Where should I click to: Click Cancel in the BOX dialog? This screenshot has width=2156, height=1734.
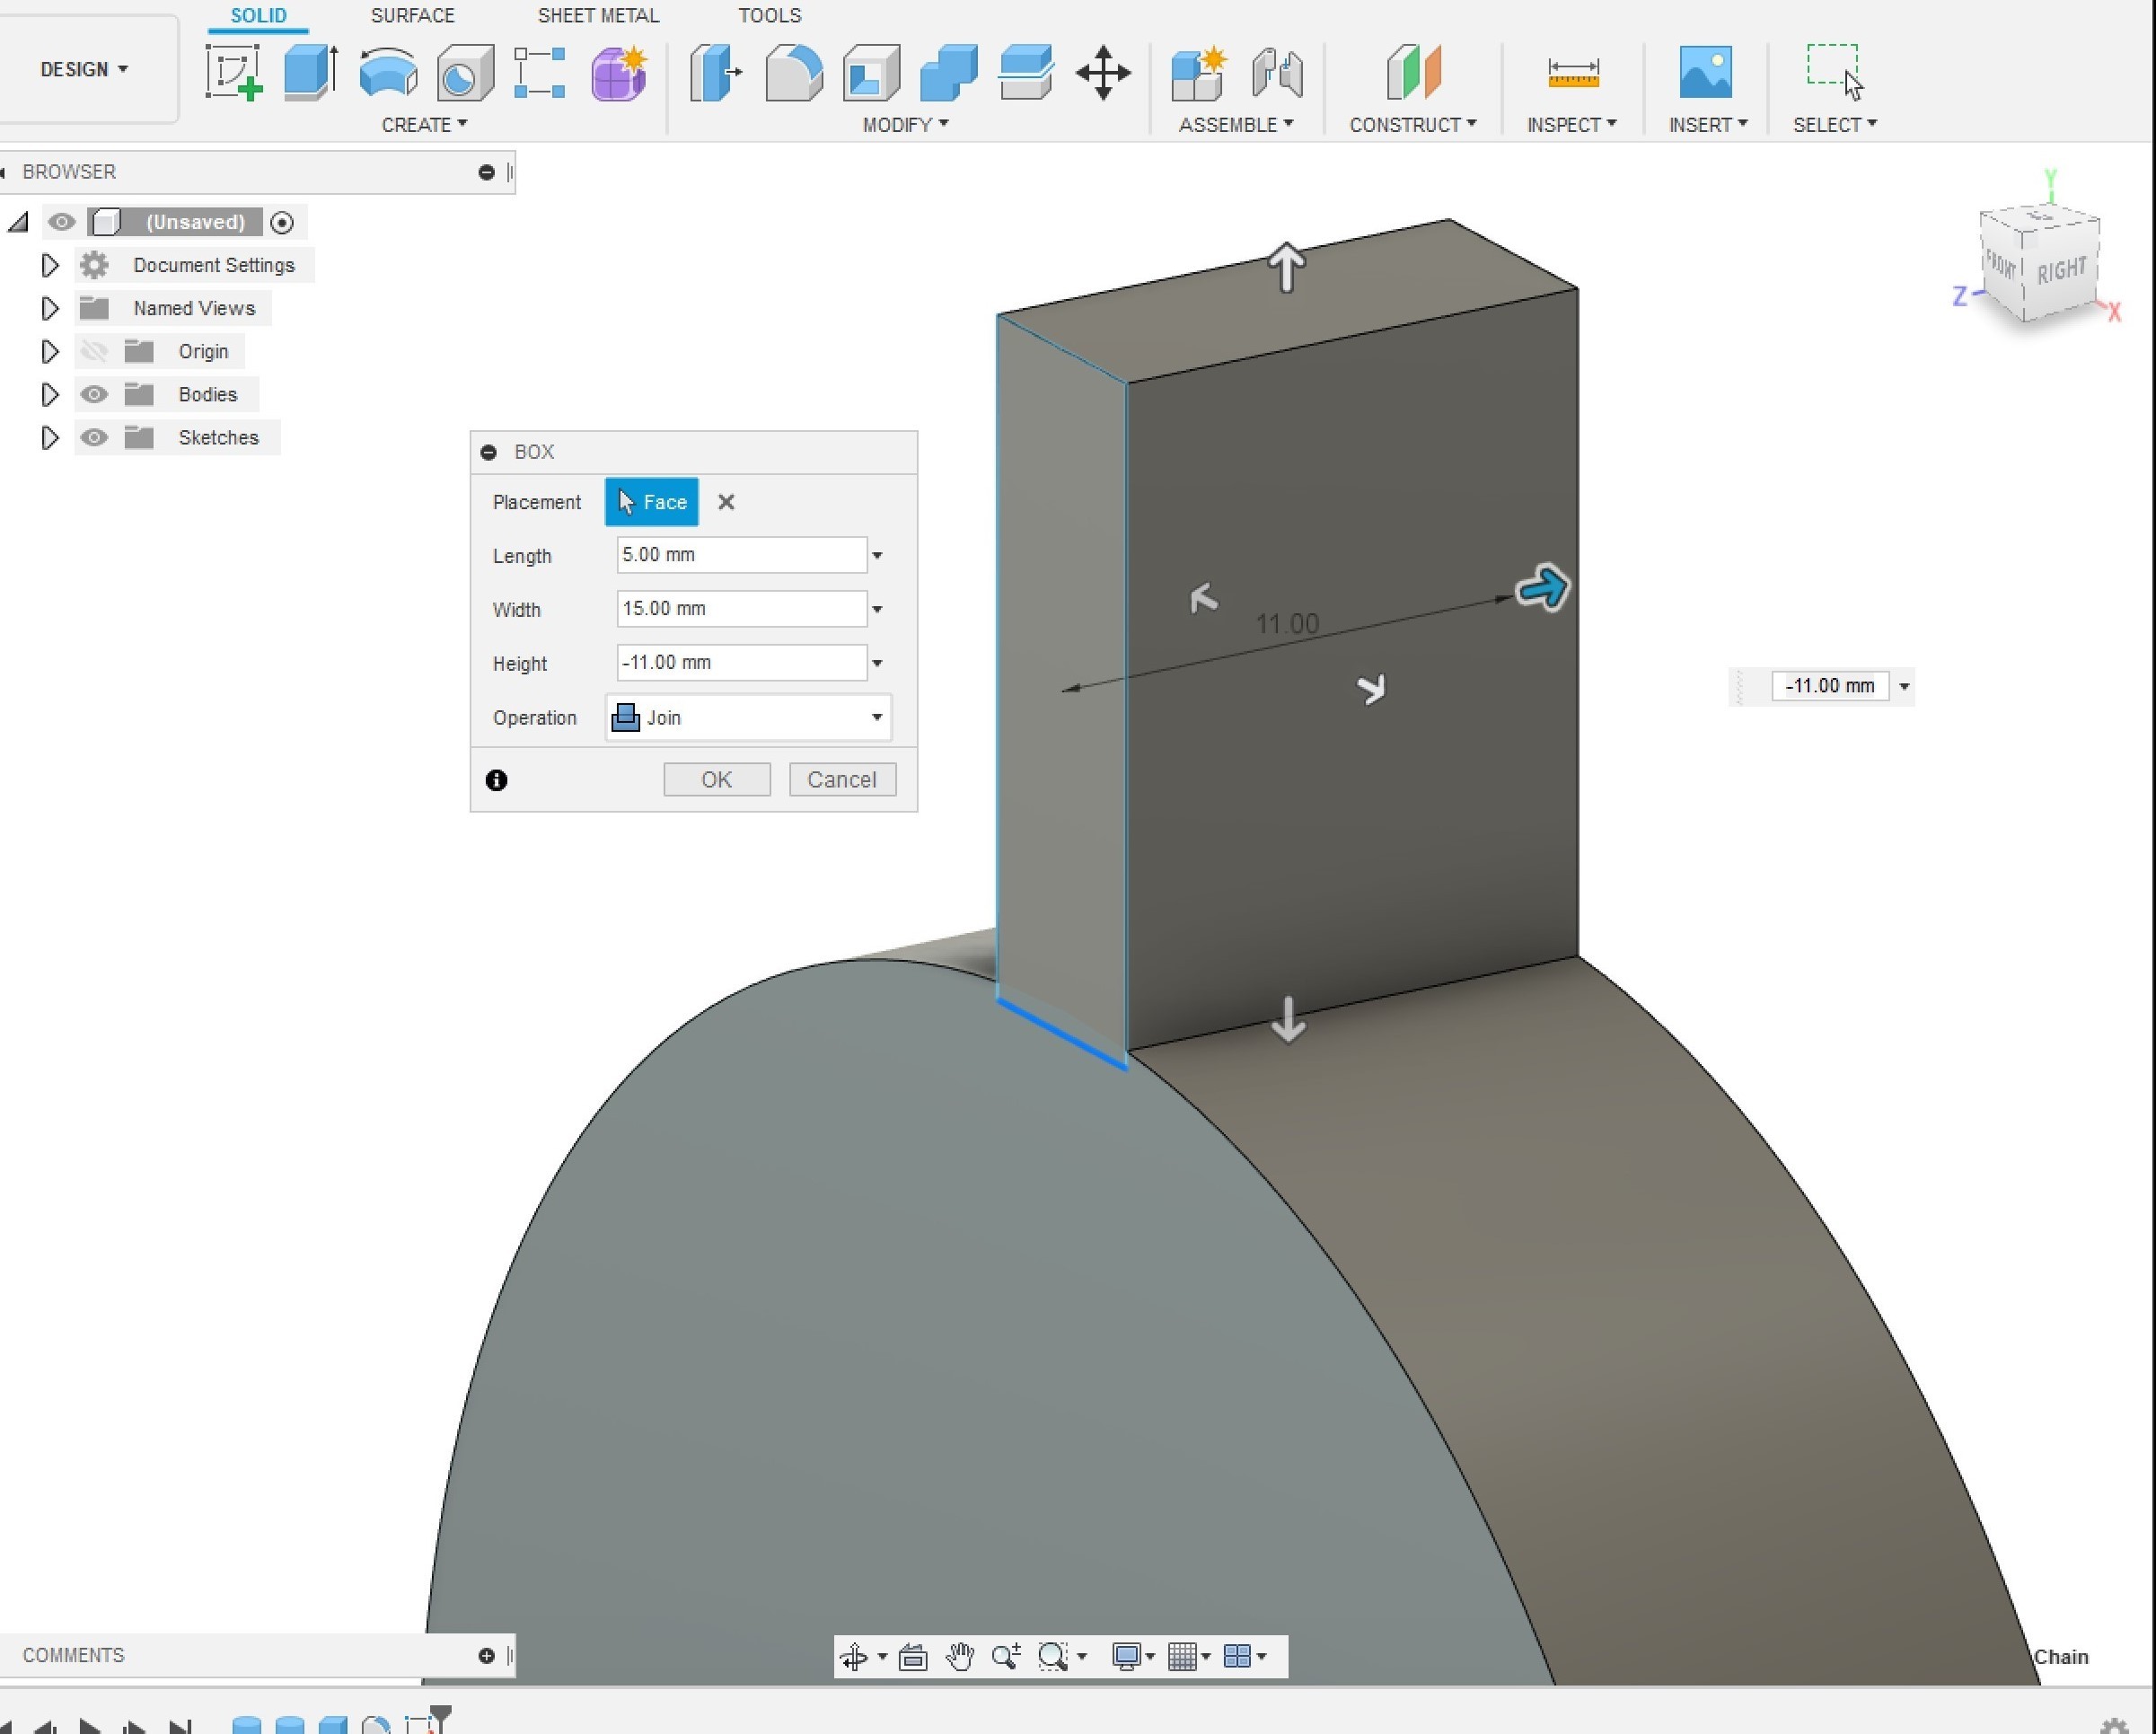click(842, 780)
